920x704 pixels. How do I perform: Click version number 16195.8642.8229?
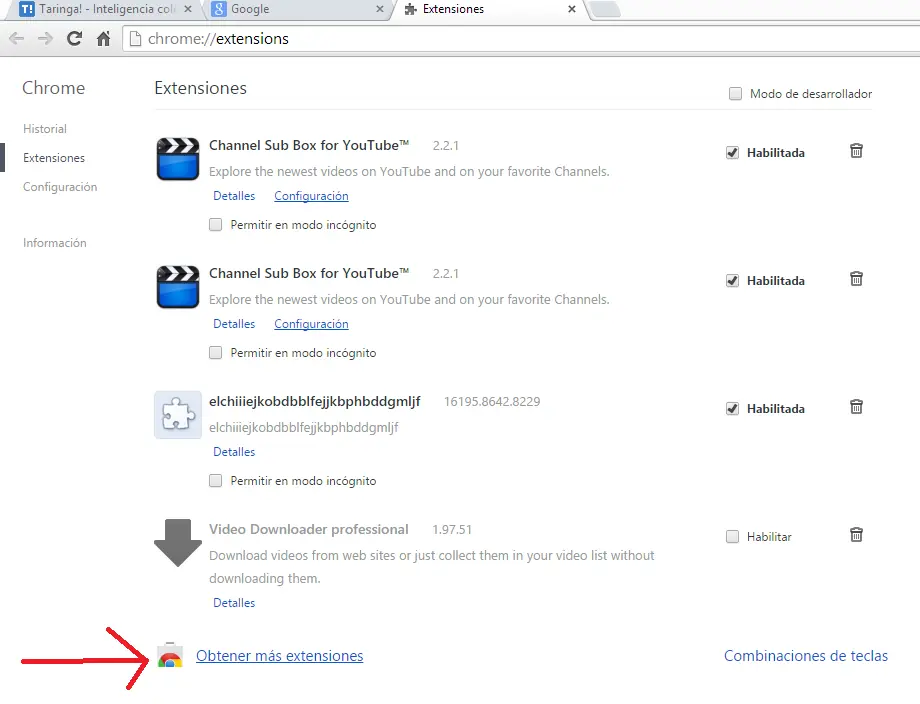click(x=492, y=402)
